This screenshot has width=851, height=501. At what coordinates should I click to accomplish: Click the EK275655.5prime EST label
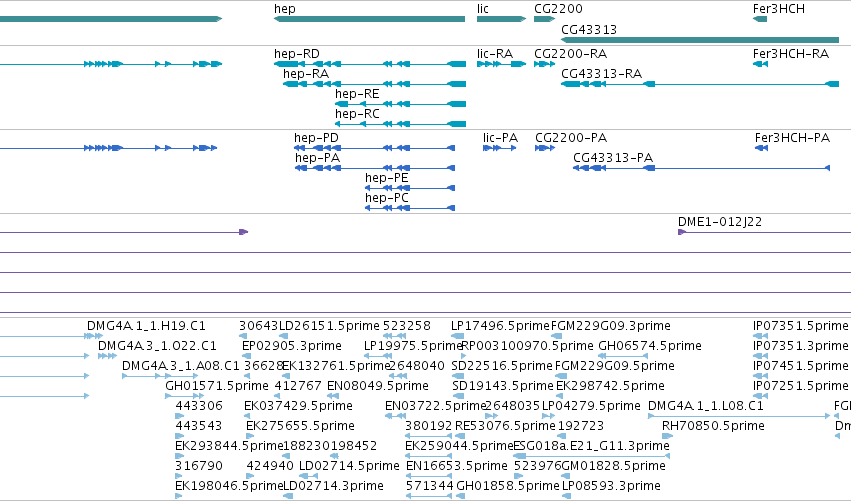coord(301,426)
